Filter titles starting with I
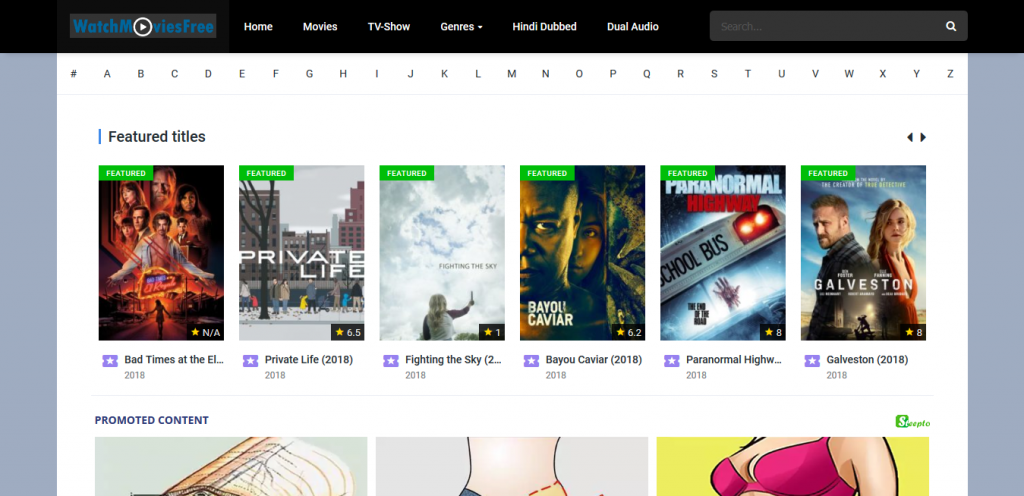1024x496 pixels. 377,74
